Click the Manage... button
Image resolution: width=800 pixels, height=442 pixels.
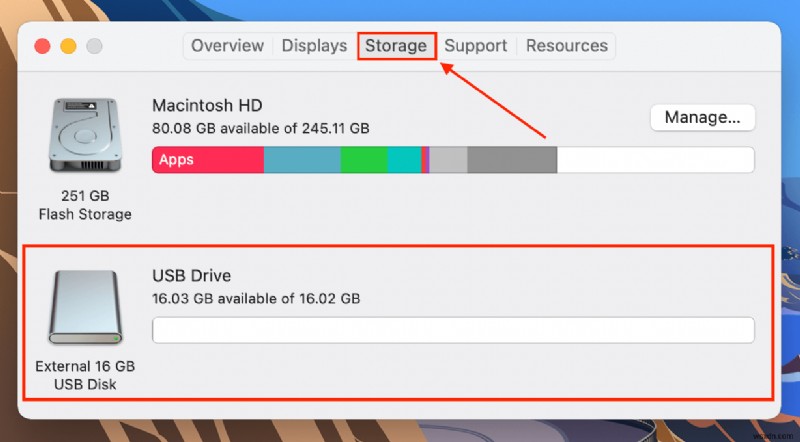point(702,118)
